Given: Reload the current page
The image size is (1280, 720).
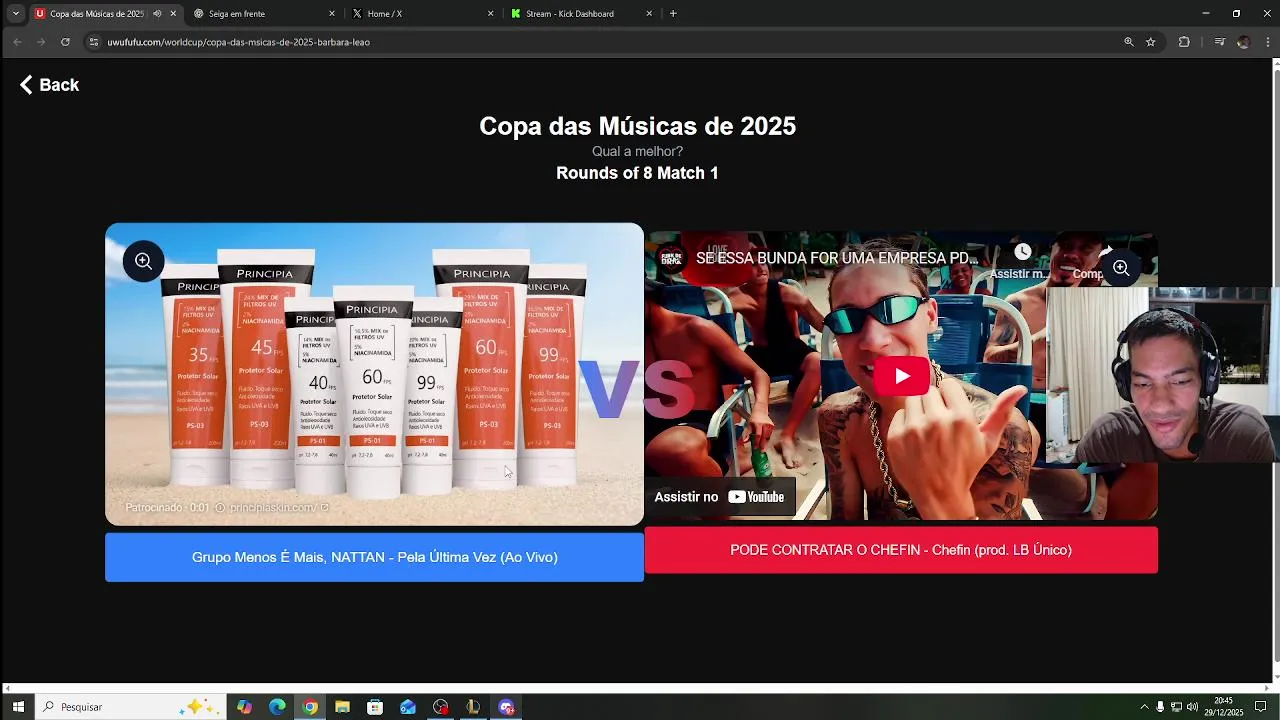Looking at the screenshot, I should click(x=65, y=42).
